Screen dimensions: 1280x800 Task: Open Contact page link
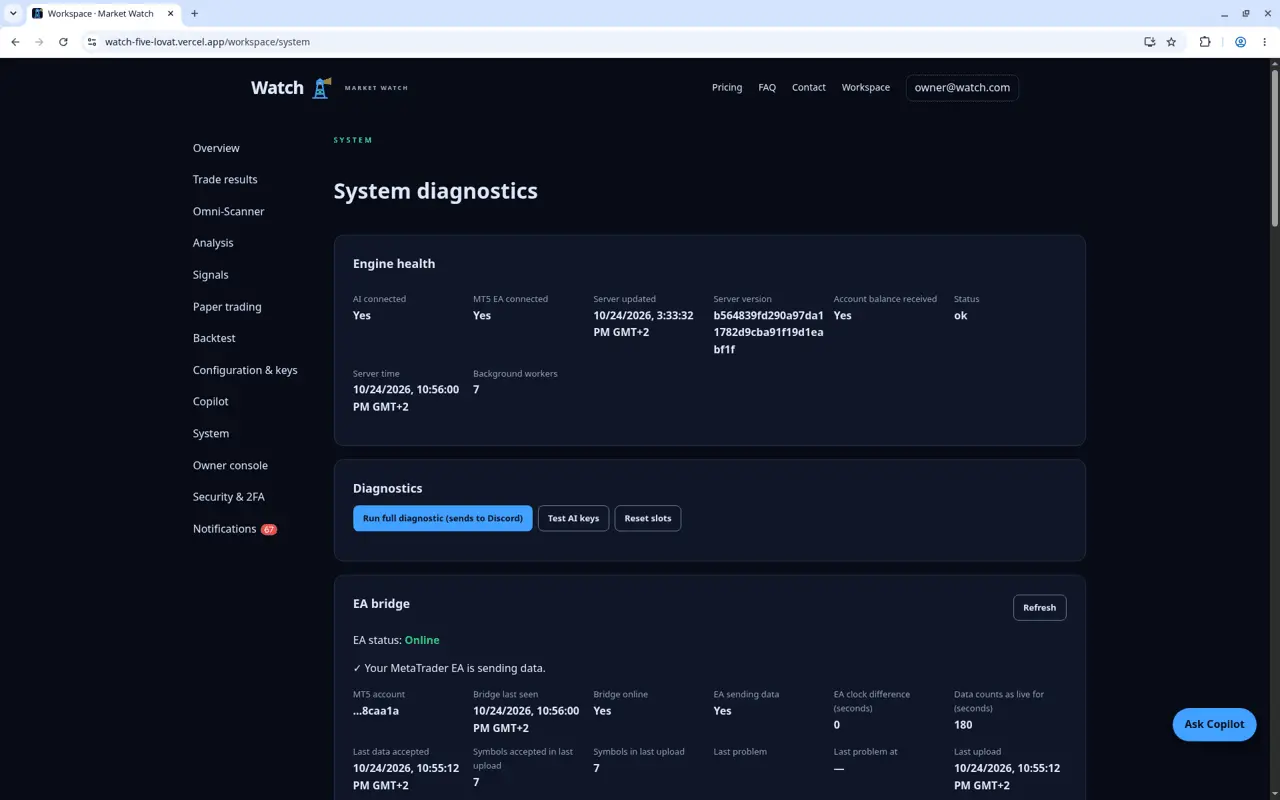click(809, 88)
